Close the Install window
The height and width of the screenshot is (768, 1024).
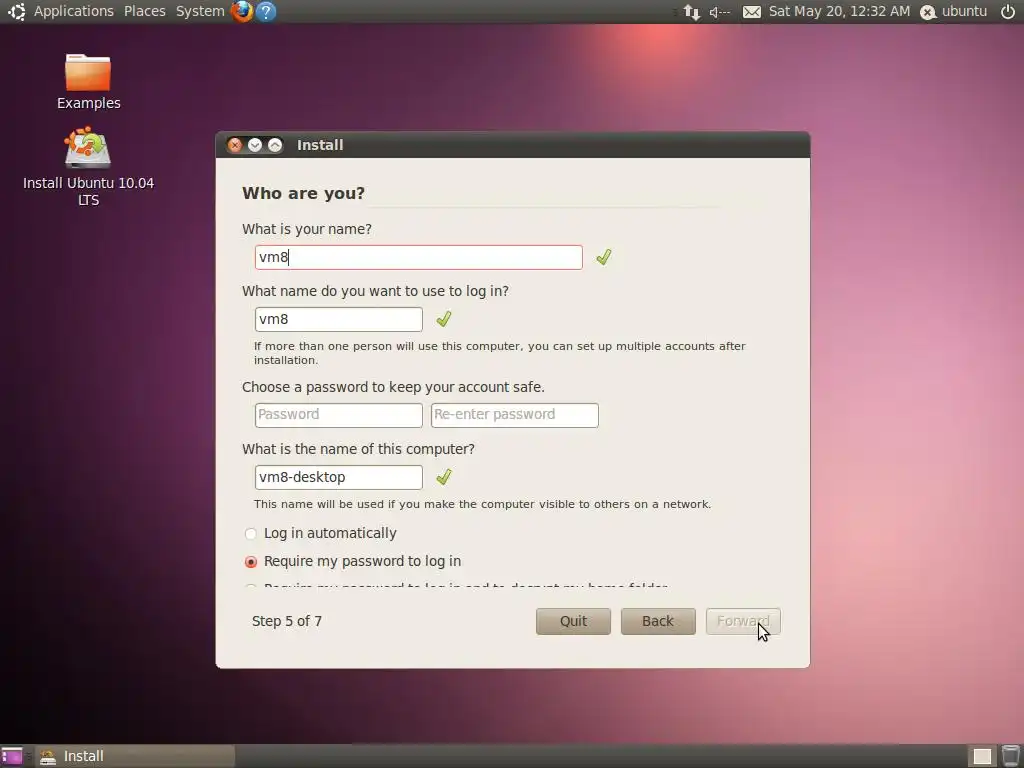point(235,145)
